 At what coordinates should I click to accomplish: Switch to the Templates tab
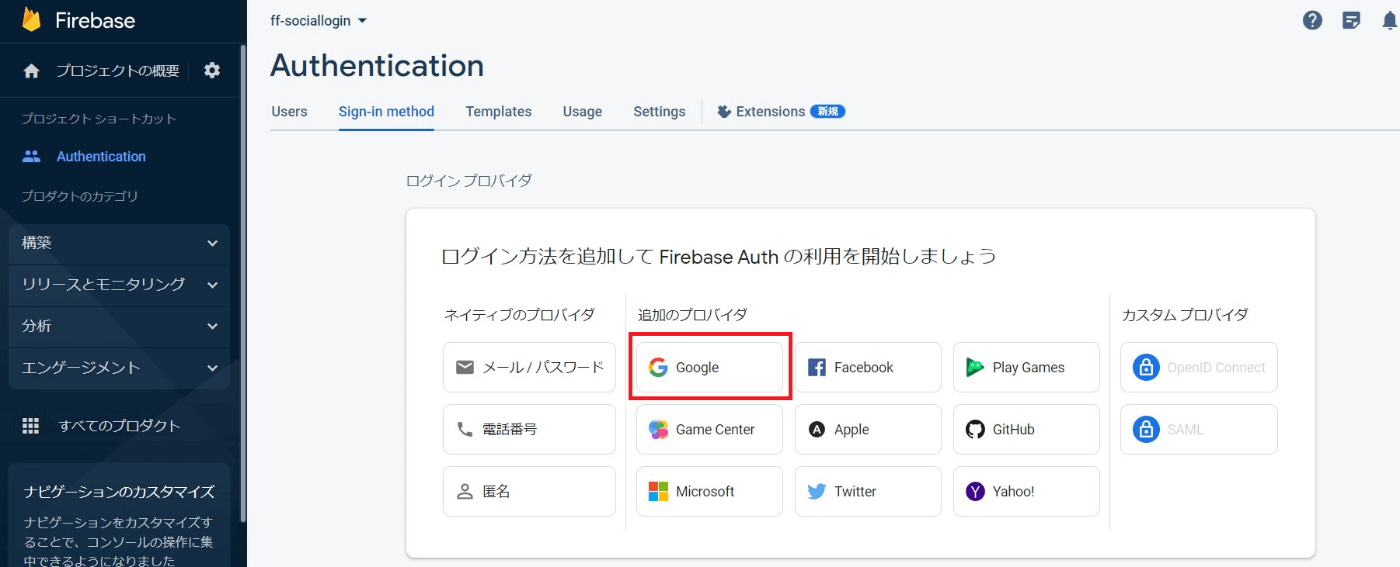coord(498,112)
